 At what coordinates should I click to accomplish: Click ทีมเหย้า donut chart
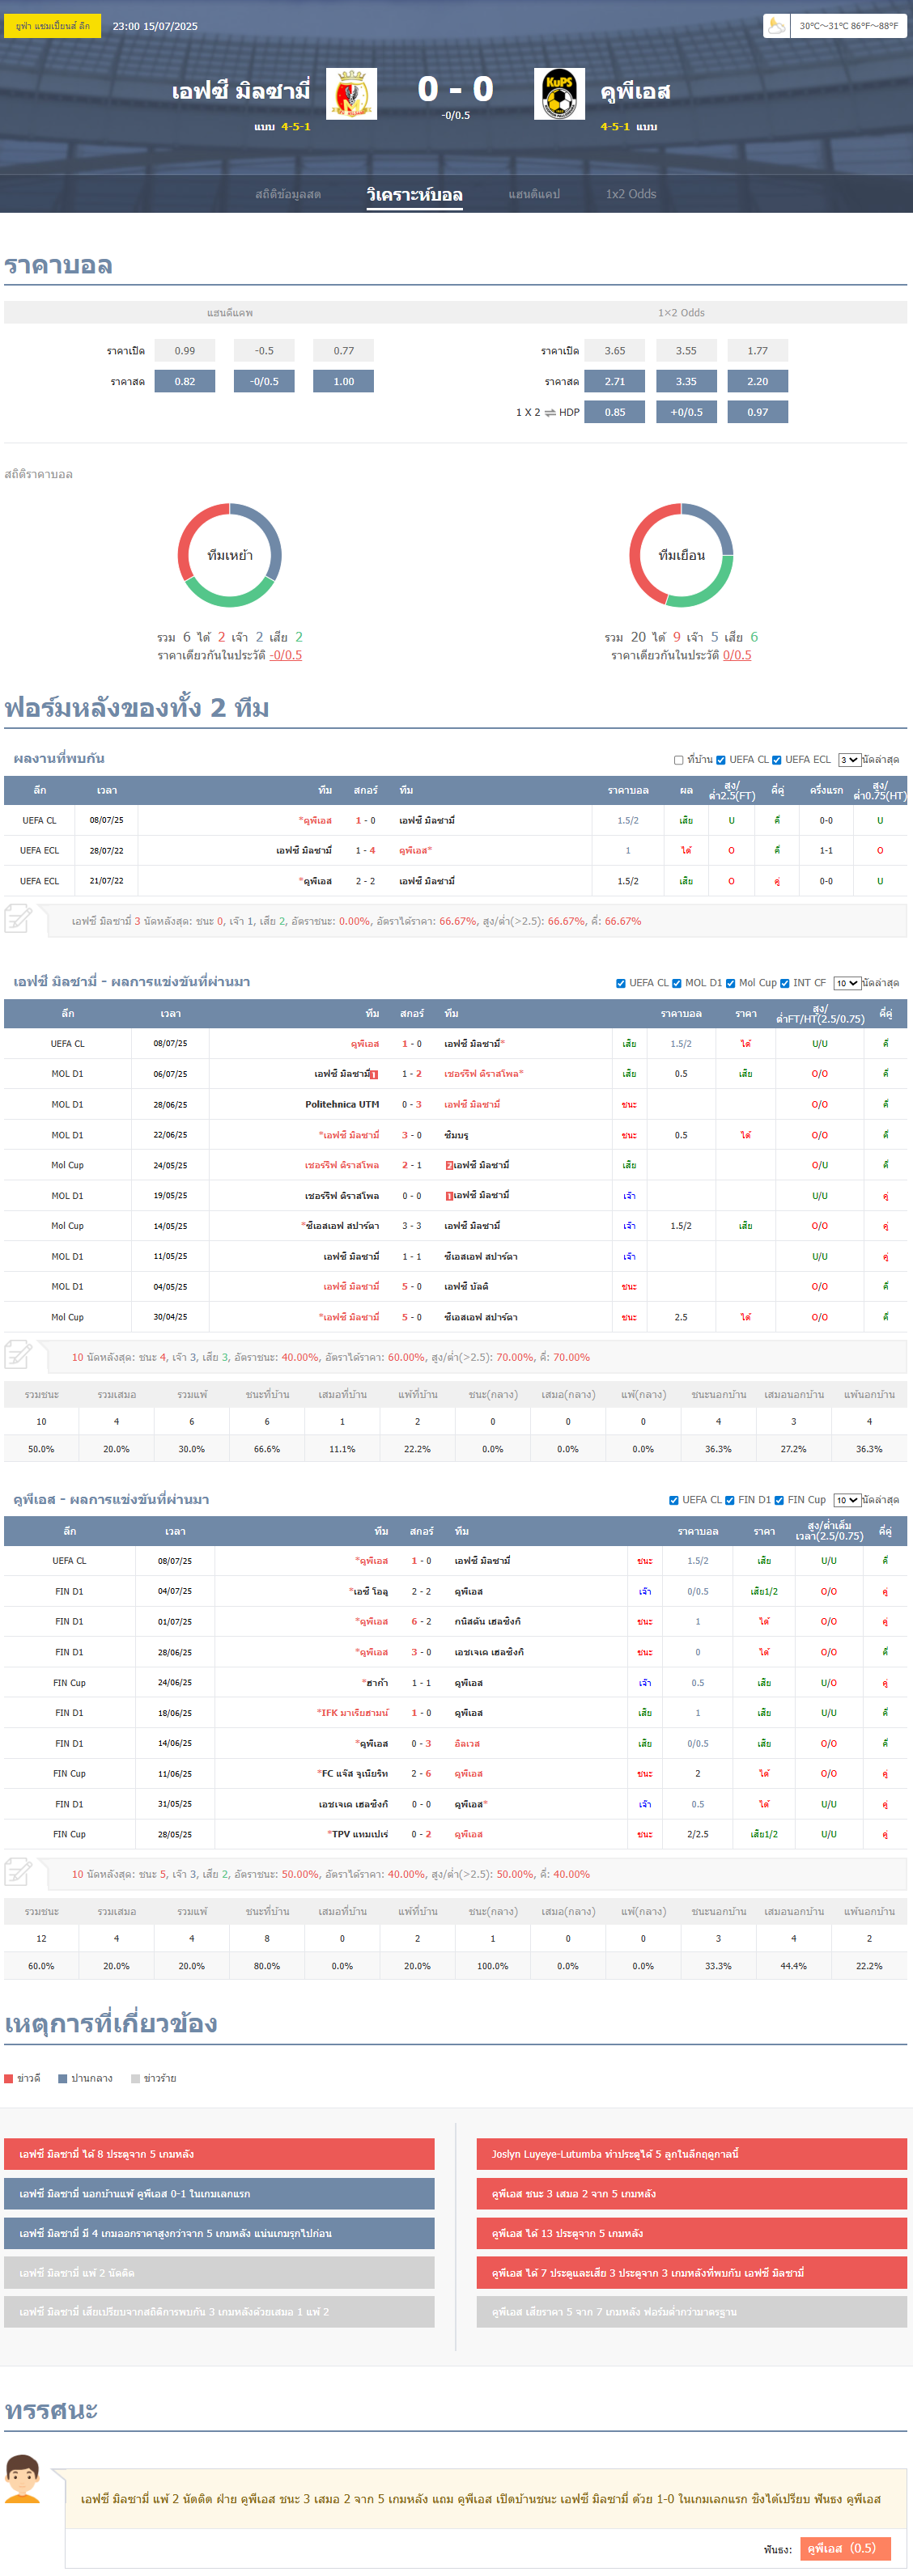pyautogui.click(x=230, y=555)
